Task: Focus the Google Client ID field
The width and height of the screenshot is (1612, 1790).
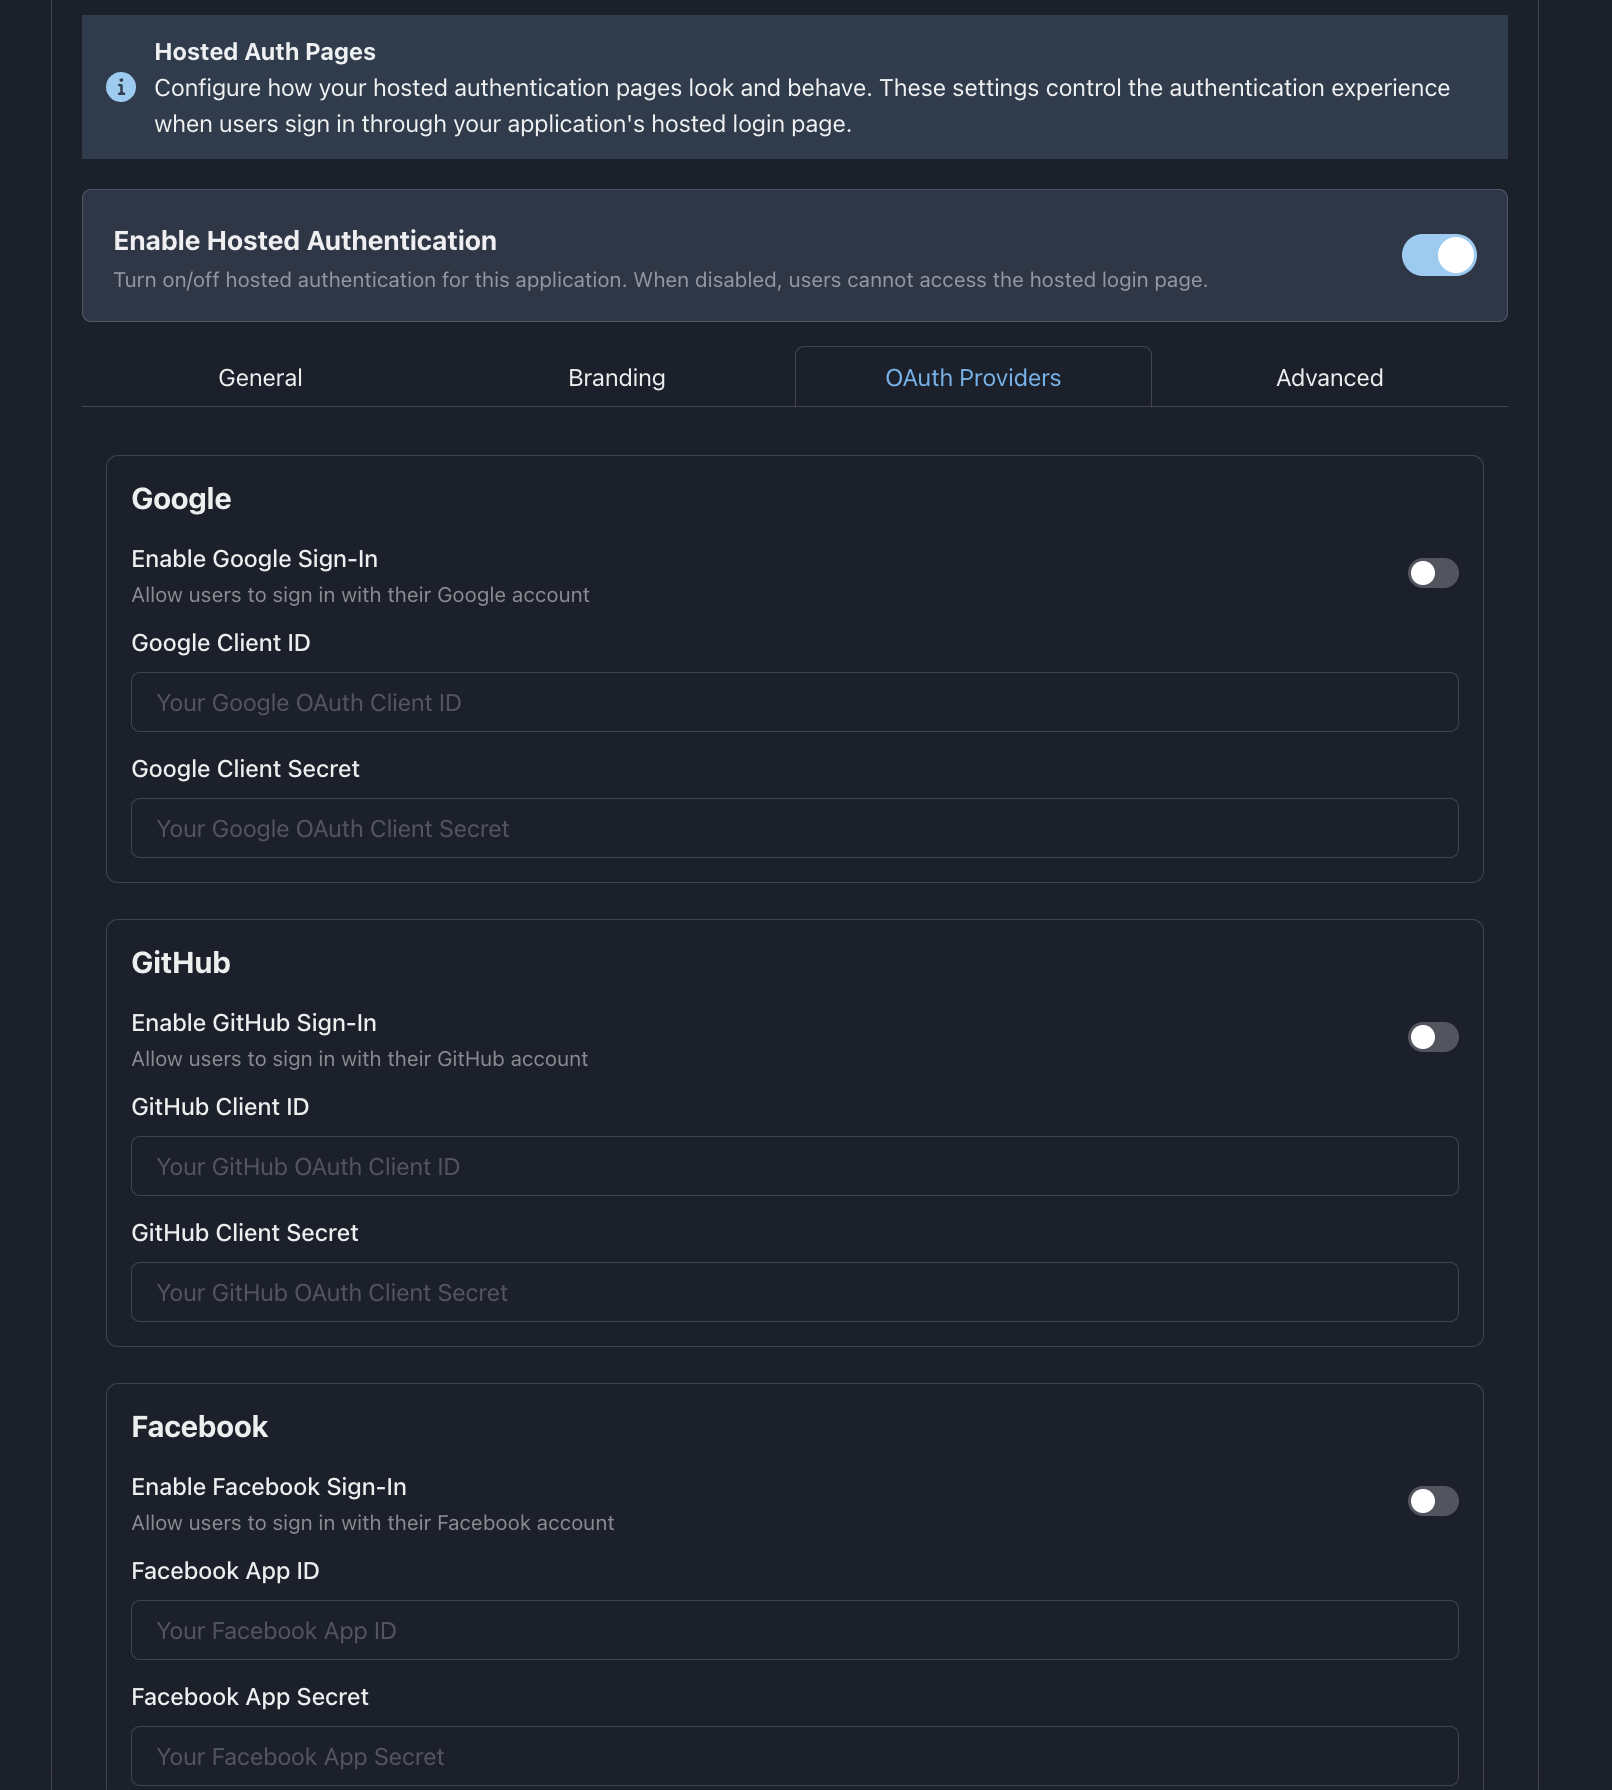Action: pyautogui.click(x=794, y=702)
